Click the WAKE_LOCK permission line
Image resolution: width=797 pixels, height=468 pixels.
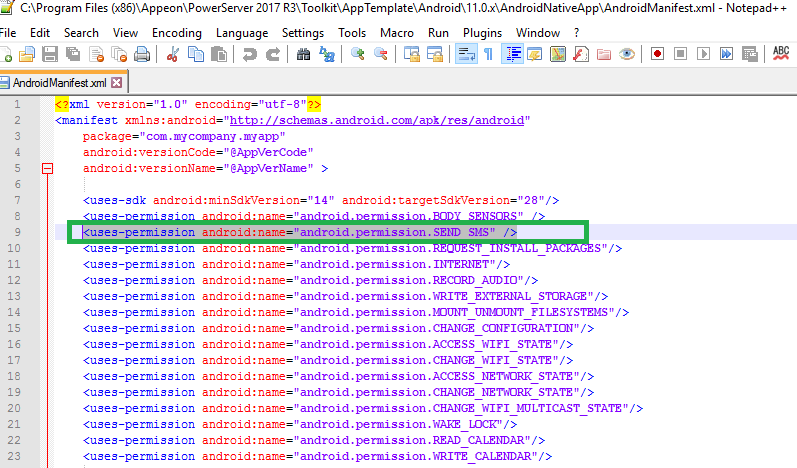pos(300,424)
